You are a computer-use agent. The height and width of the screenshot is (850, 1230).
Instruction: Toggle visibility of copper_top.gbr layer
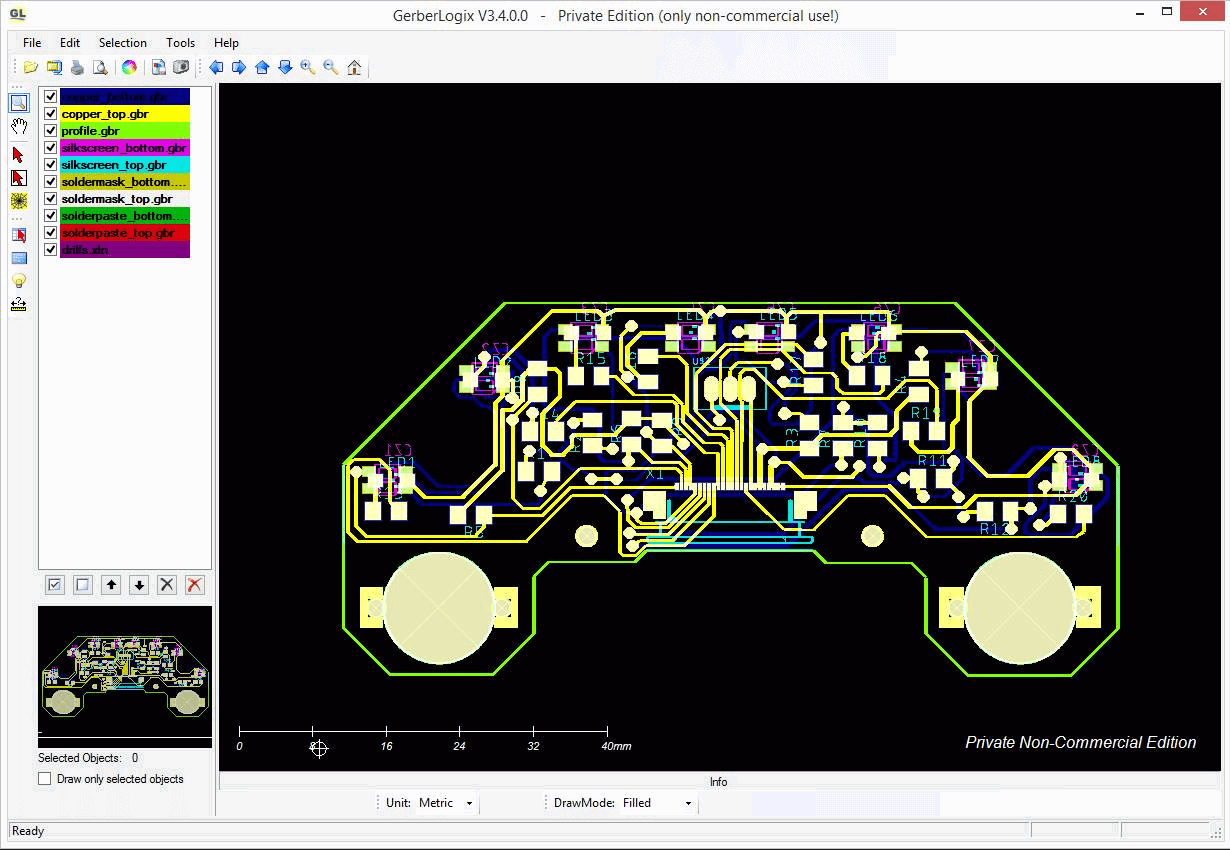pyautogui.click(x=50, y=114)
